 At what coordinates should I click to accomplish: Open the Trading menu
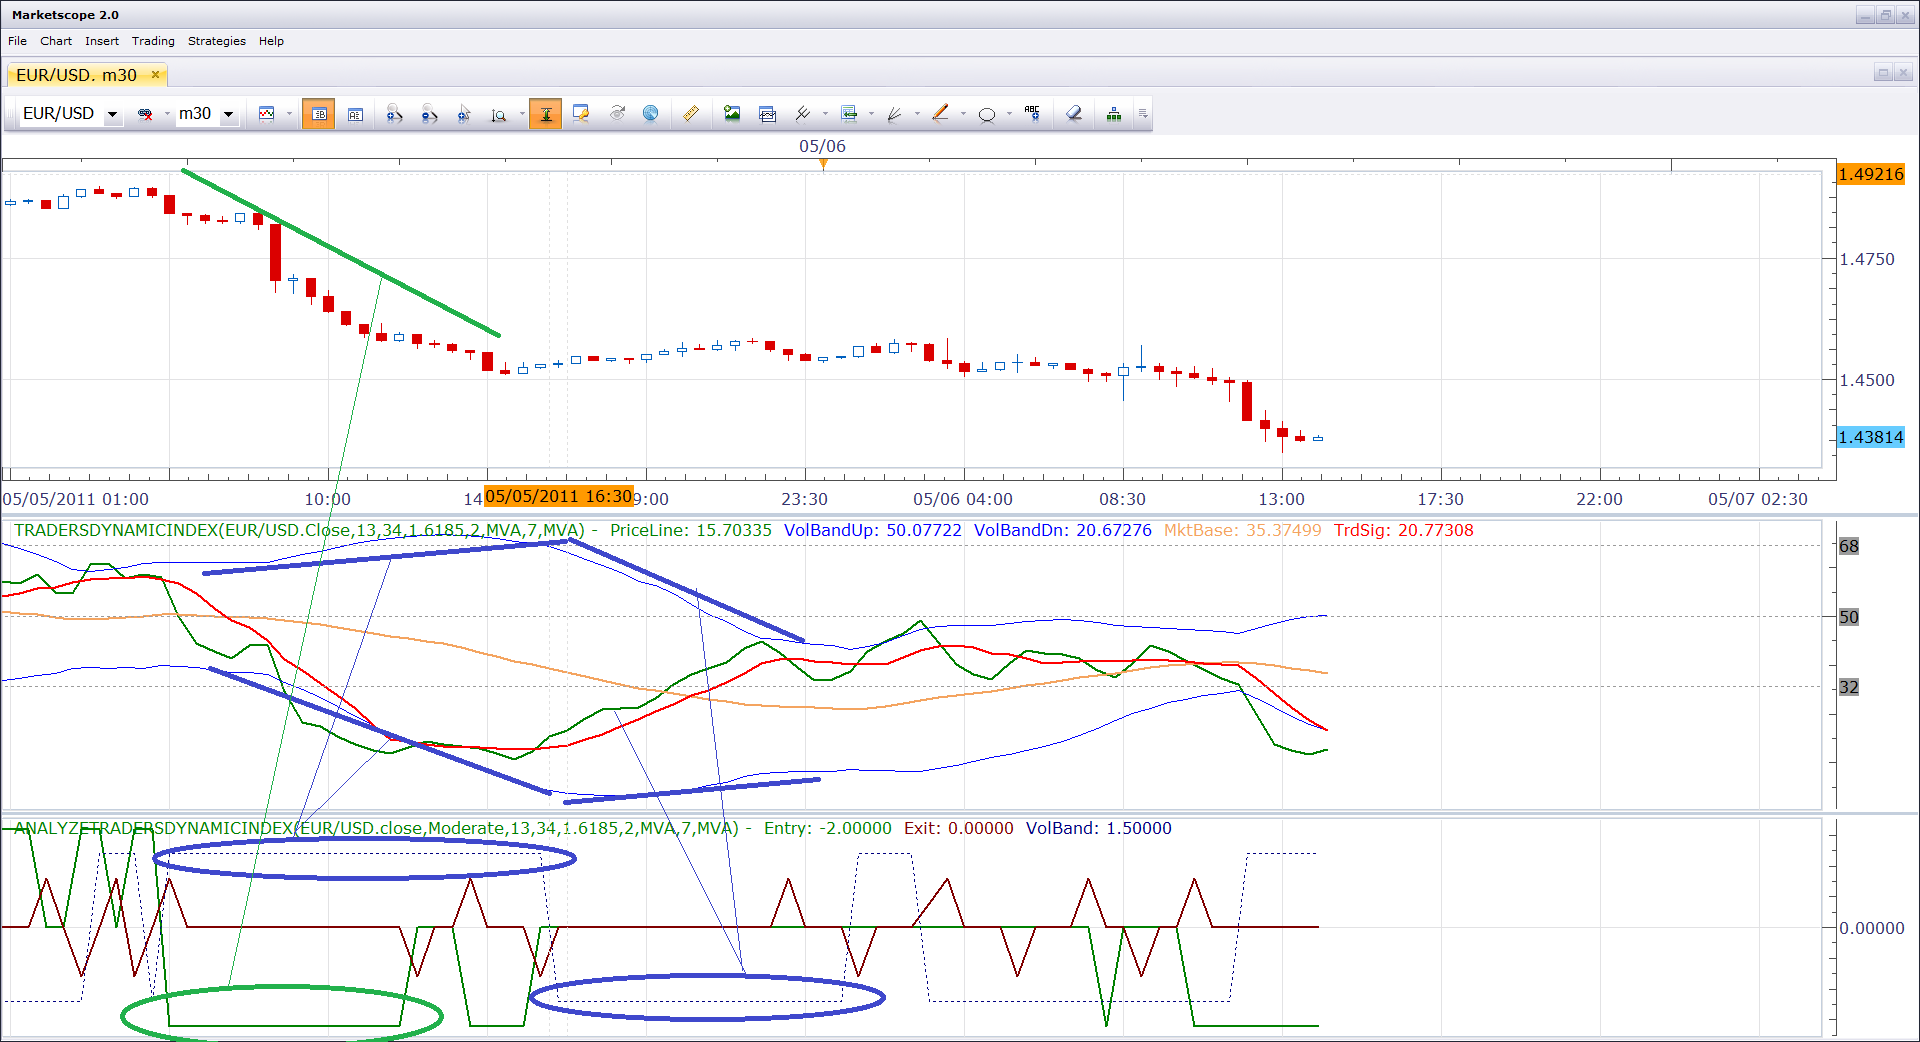(153, 41)
